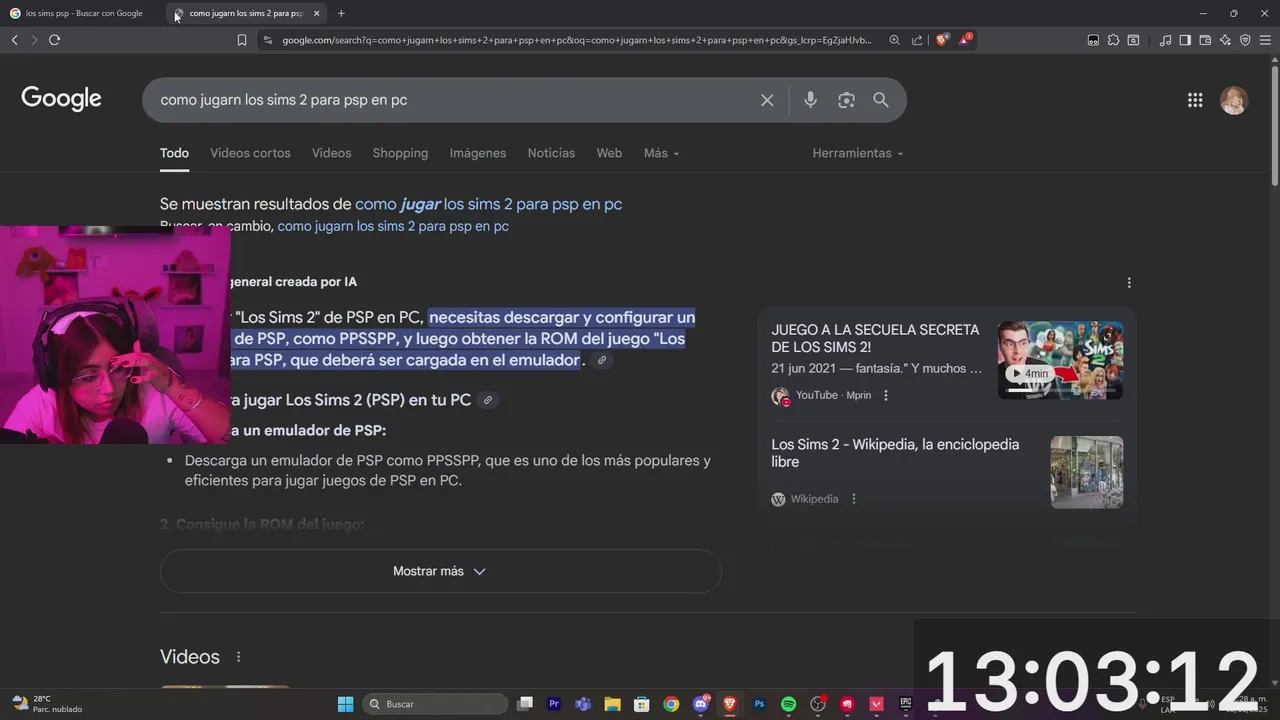Search instead for 'como jugarn los sims 2' link
Viewport: 1280px width, 720px height.
(393, 227)
